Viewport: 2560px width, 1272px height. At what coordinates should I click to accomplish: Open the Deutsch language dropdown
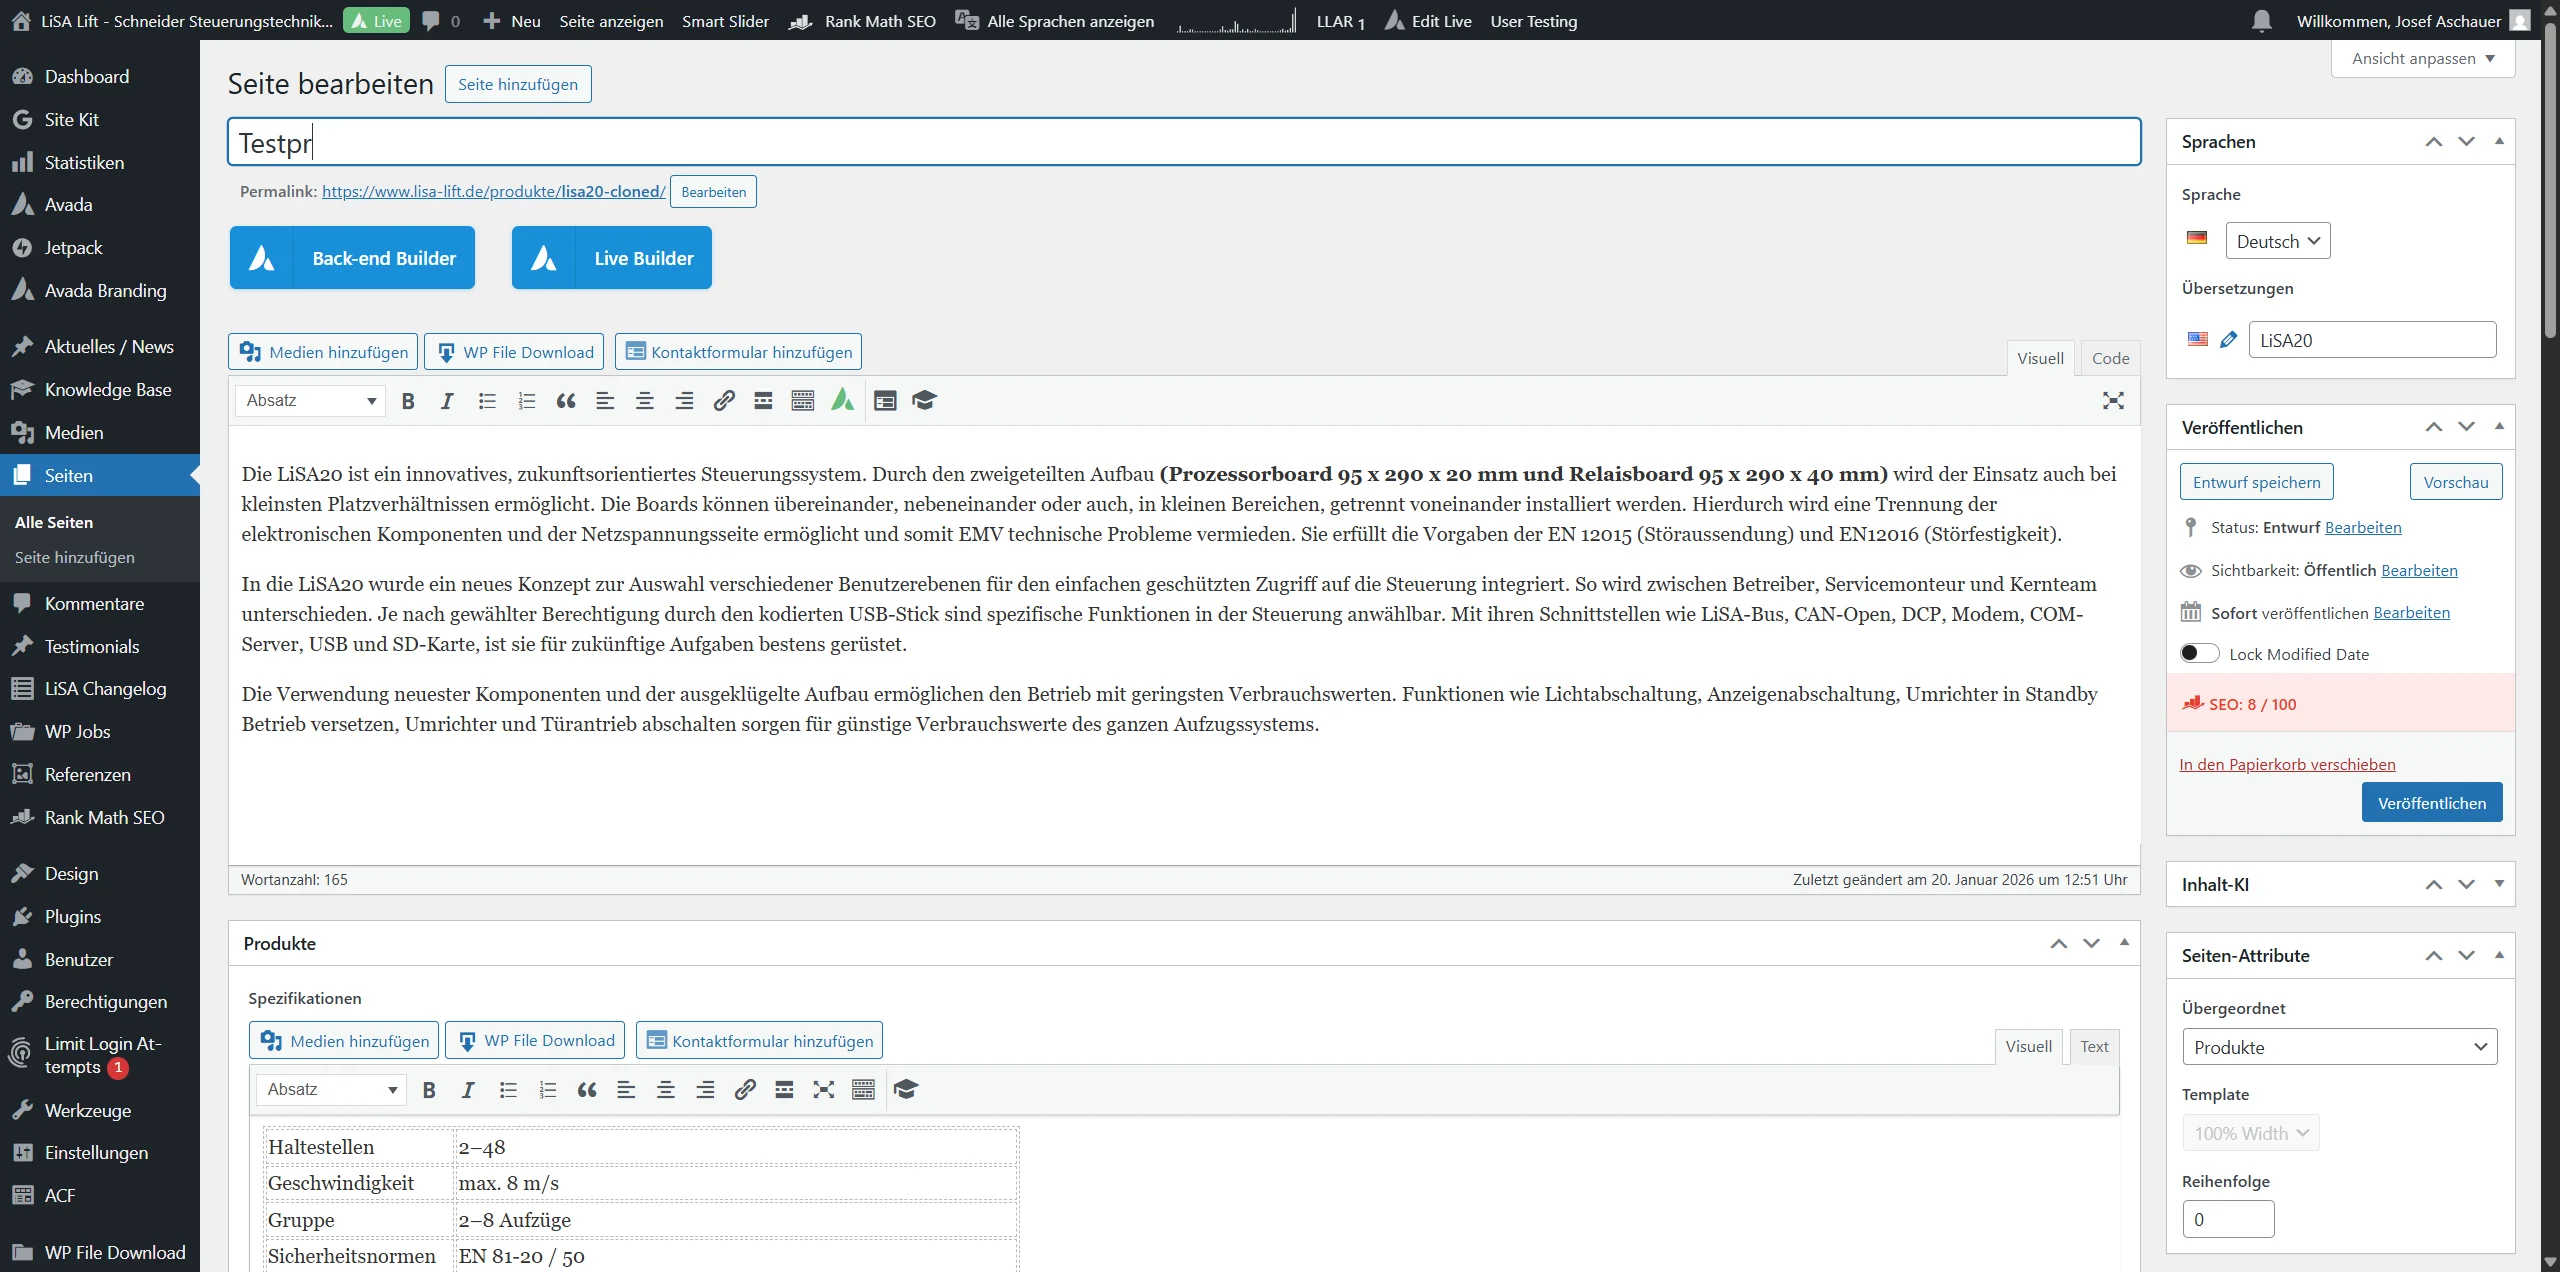click(x=2278, y=240)
